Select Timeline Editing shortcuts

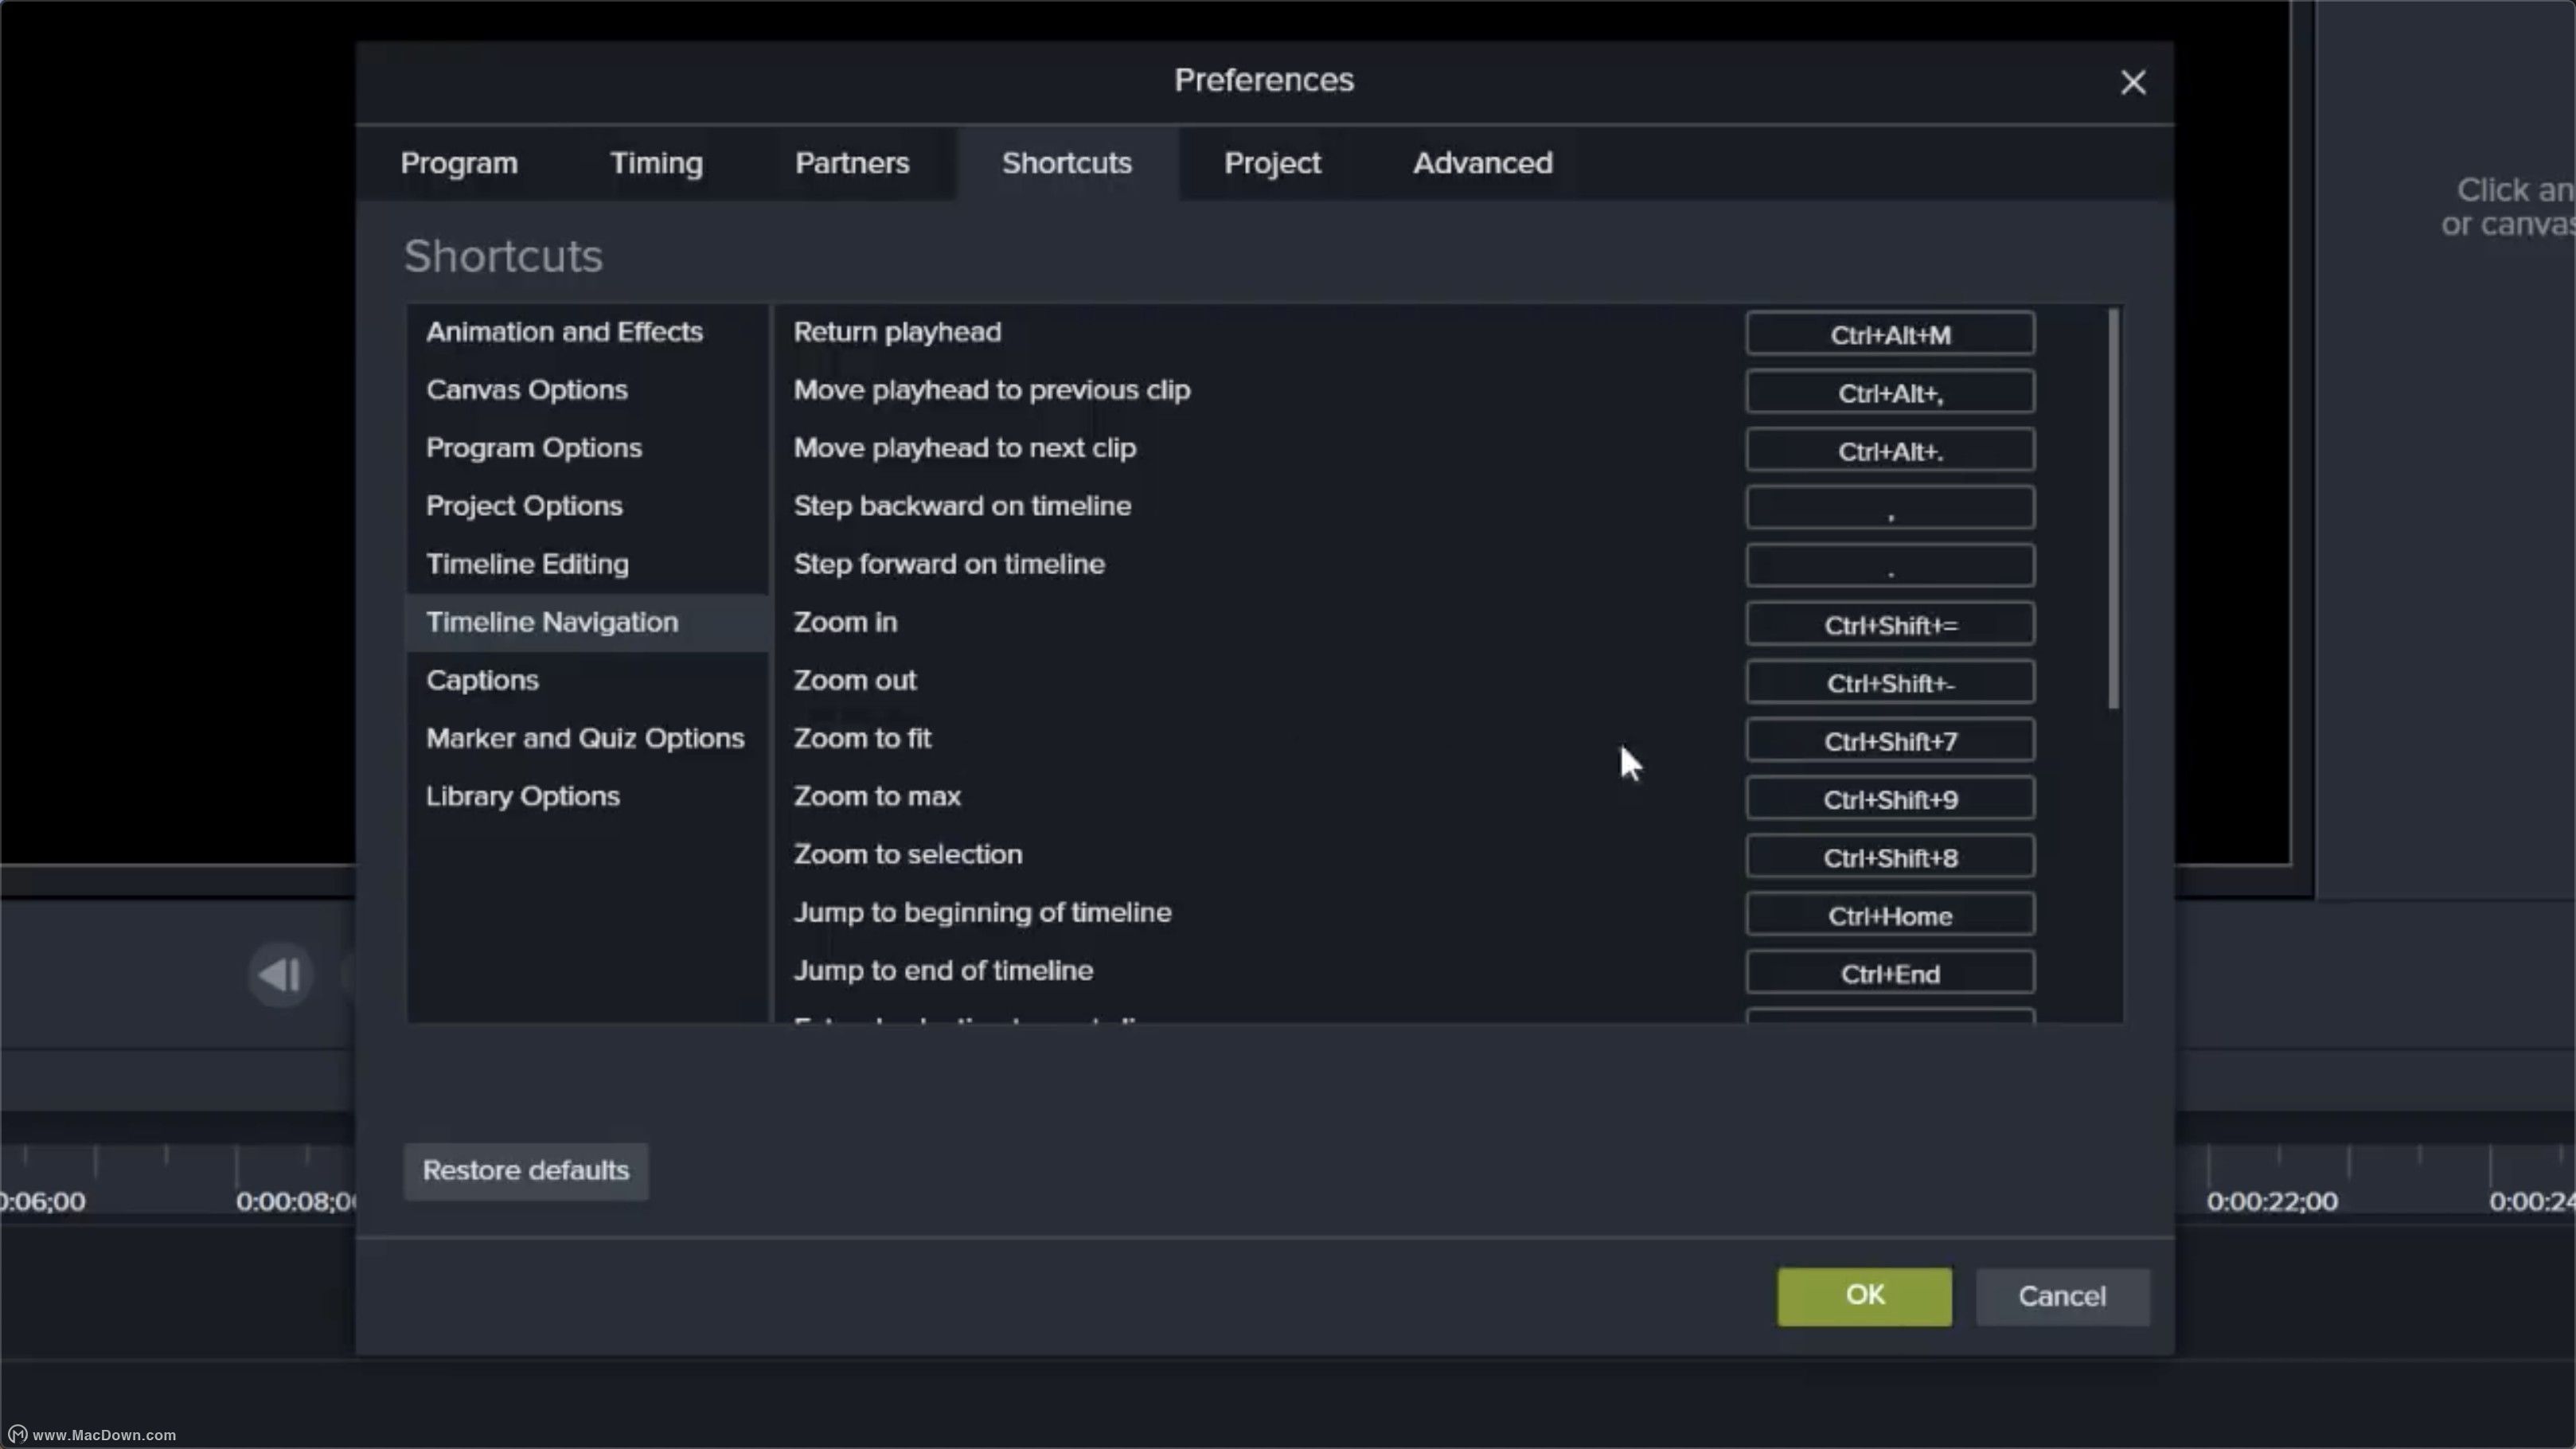[527, 563]
